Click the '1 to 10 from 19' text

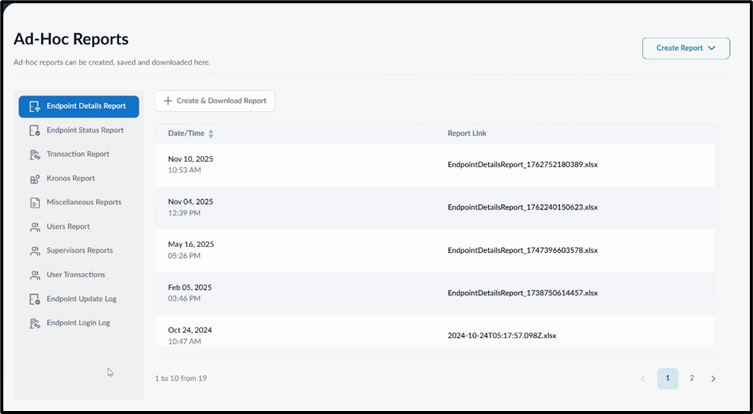click(x=181, y=378)
